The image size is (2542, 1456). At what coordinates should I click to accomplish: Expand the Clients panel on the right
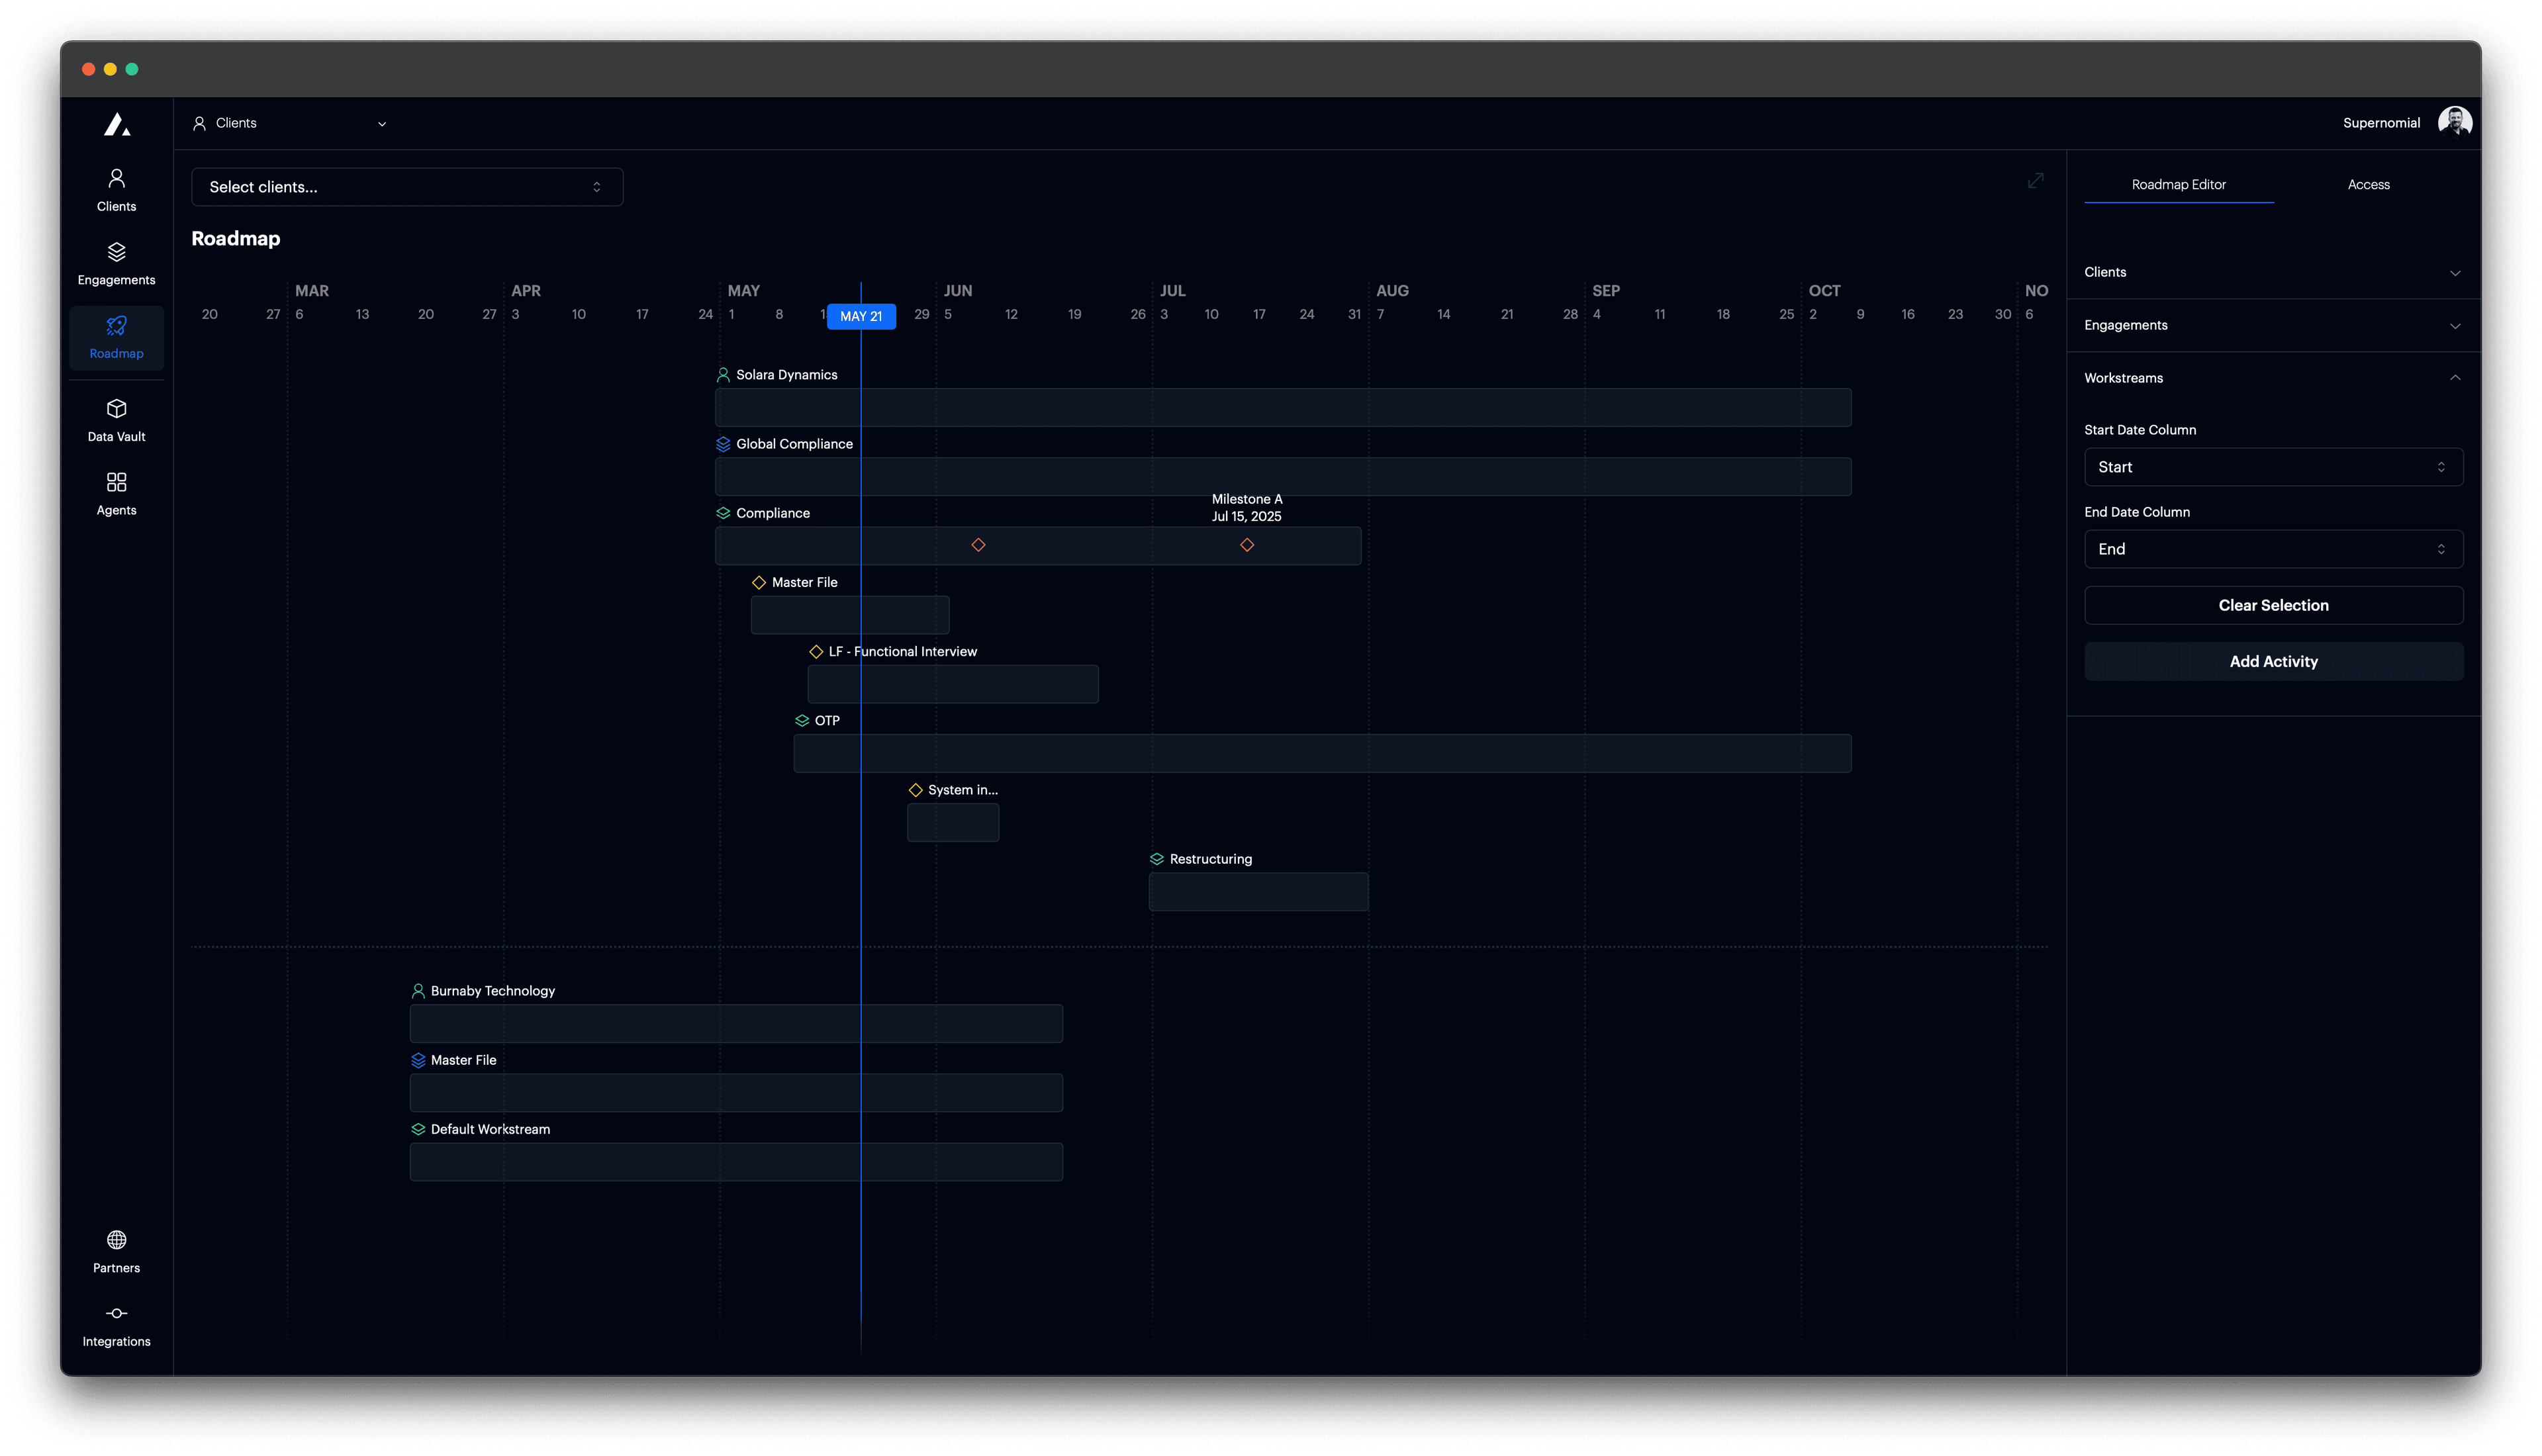click(x=2456, y=272)
